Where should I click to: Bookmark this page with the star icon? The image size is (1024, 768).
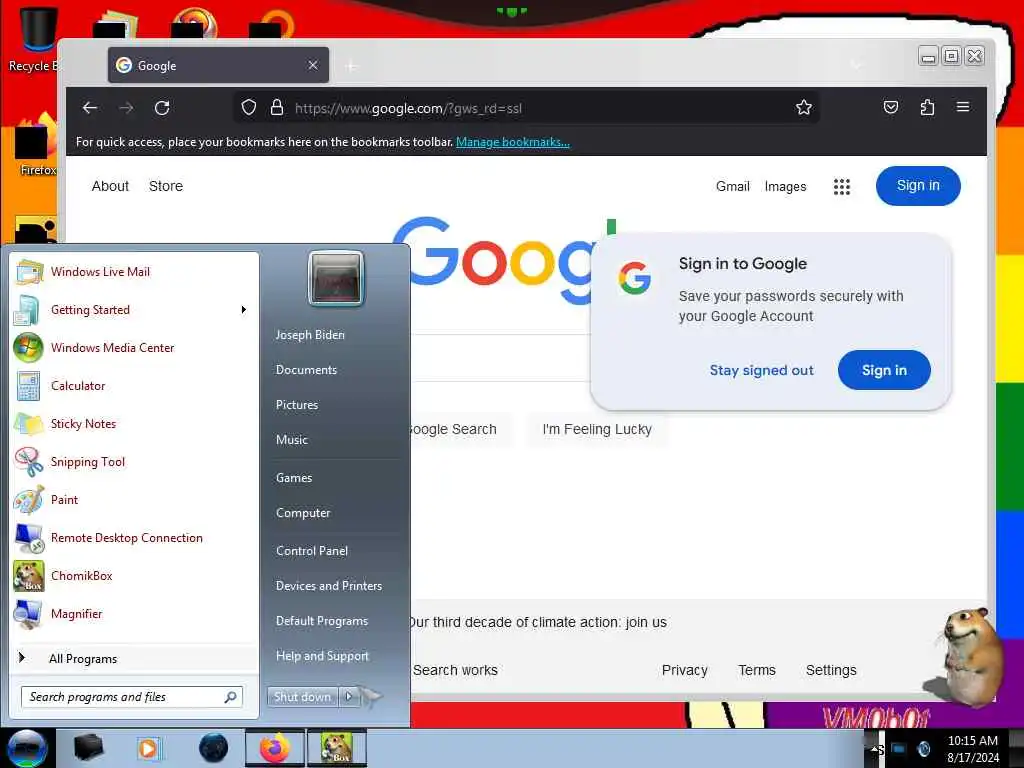click(804, 107)
